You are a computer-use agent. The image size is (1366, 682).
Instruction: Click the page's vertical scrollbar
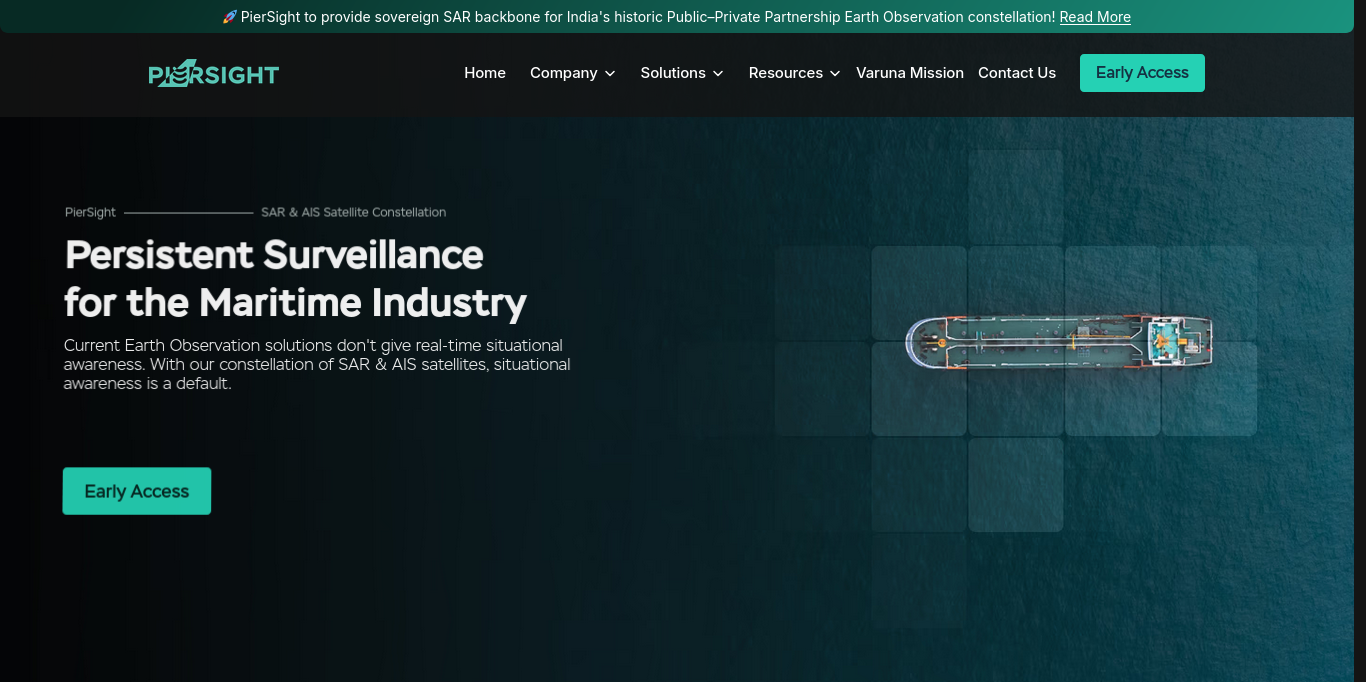click(1360, 341)
